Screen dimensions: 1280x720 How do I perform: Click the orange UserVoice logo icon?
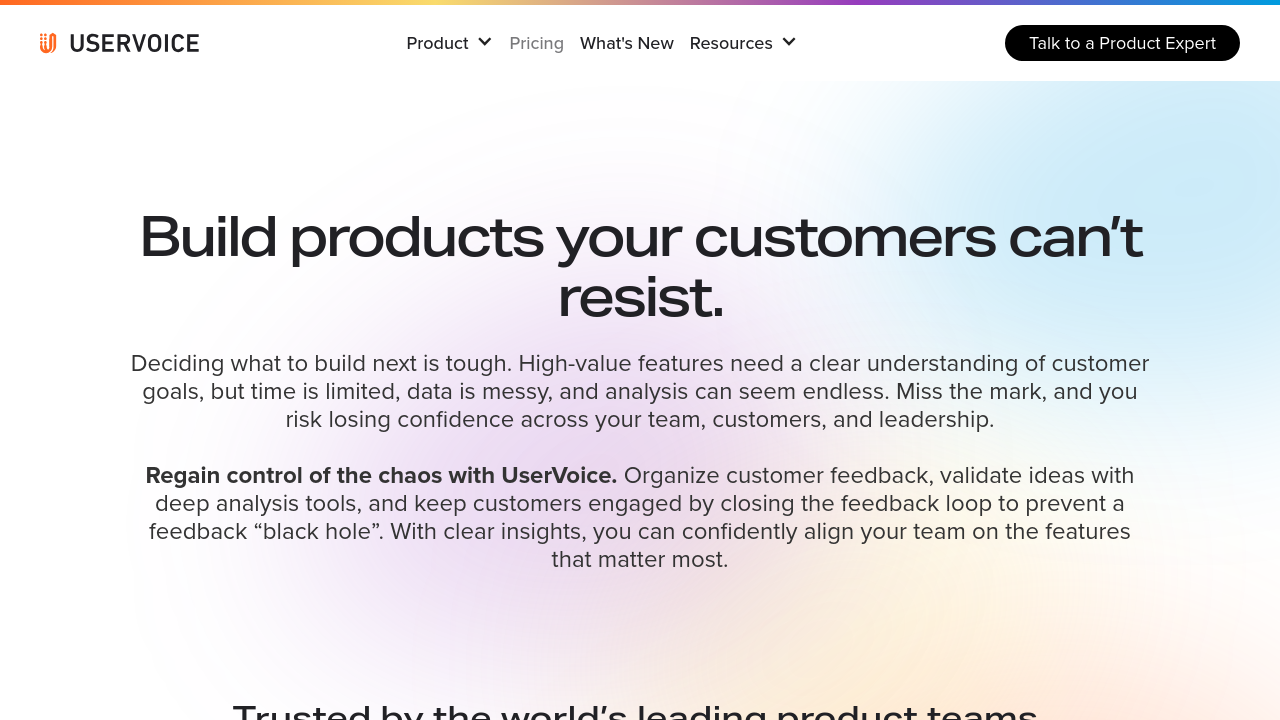click(48, 43)
